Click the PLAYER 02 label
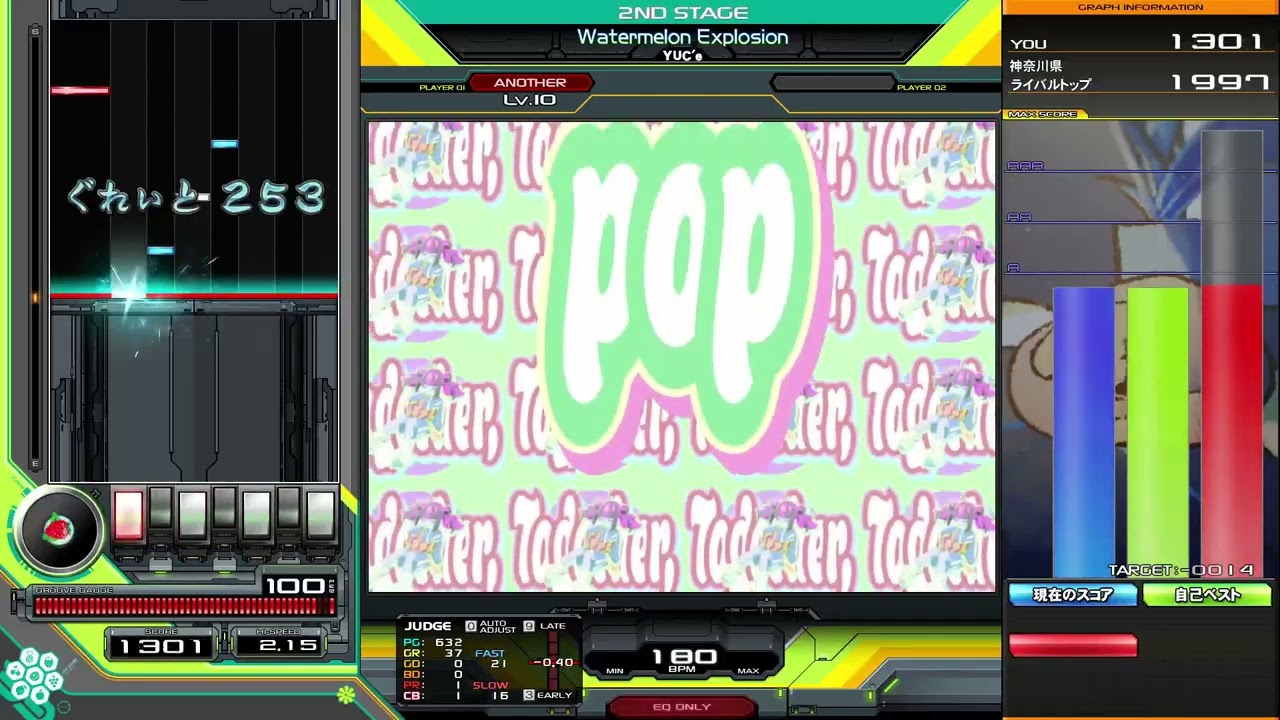The width and height of the screenshot is (1280, 720). (921, 88)
